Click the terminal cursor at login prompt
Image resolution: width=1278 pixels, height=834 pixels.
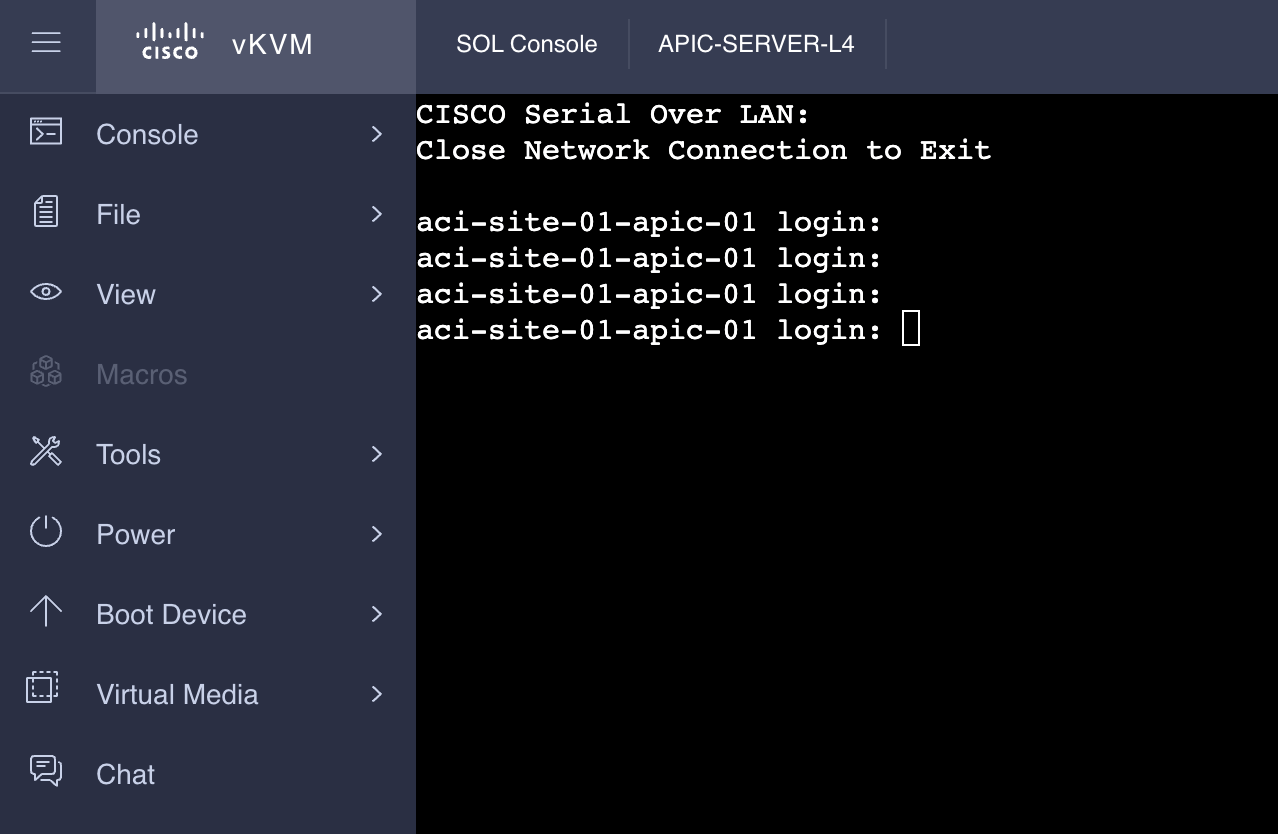[x=910, y=329]
